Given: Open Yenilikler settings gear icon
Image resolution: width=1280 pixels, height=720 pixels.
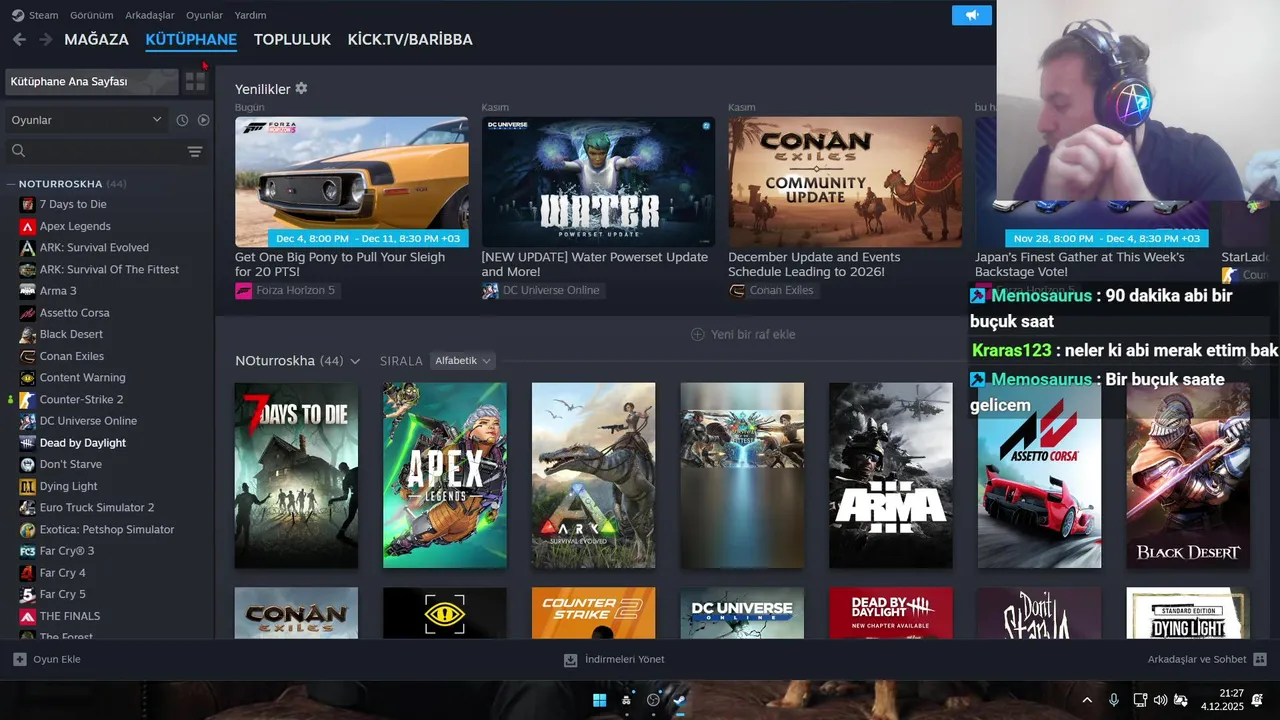Looking at the screenshot, I should (x=301, y=88).
